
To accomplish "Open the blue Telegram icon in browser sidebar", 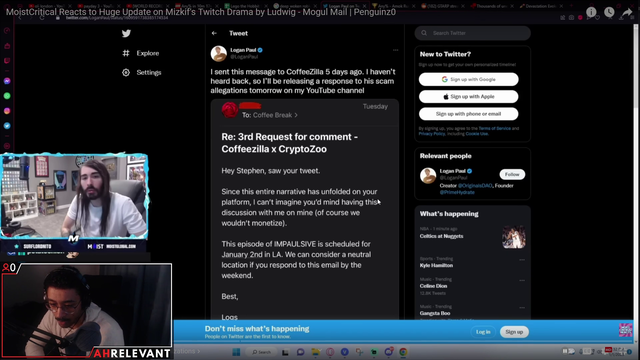I will [x=7, y=126].
